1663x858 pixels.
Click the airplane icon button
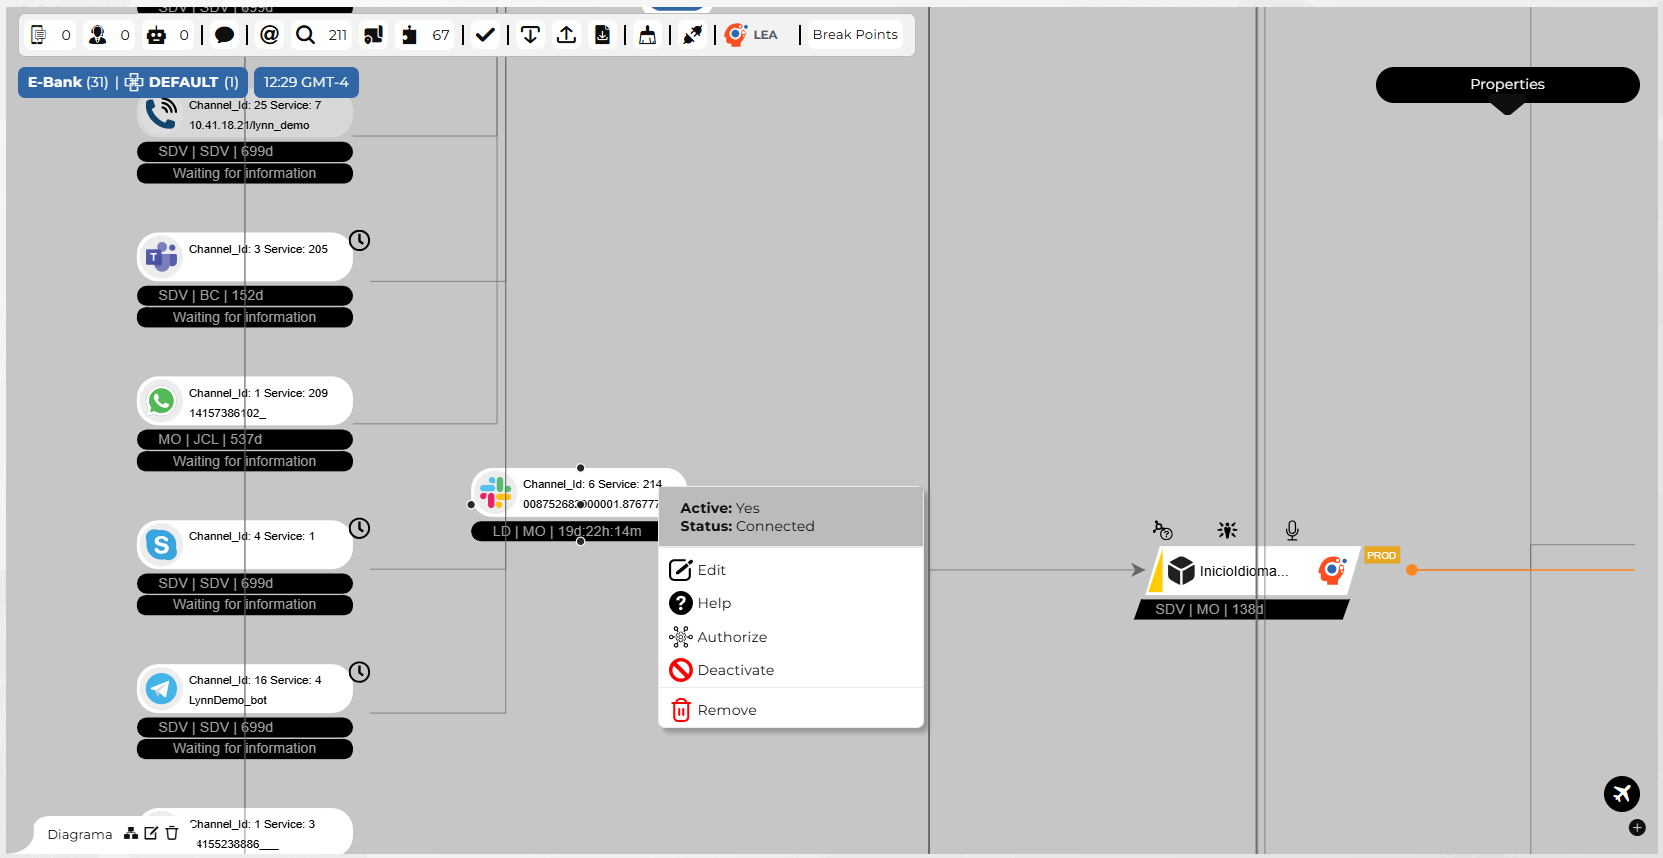click(1621, 794)
